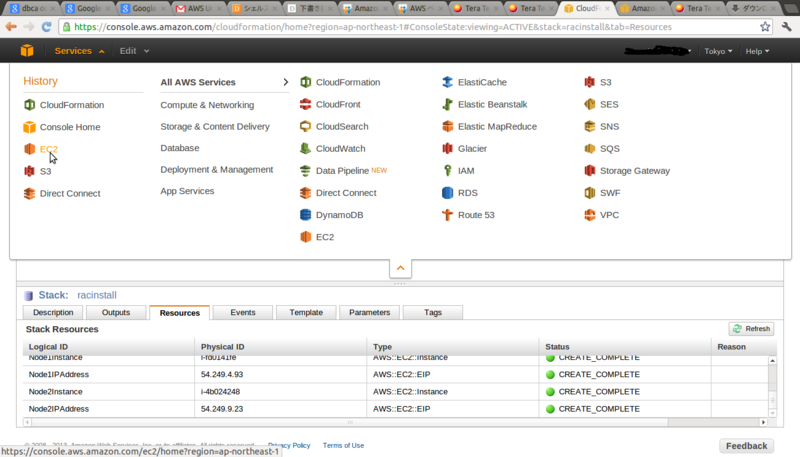The width and height of the screenshot is (800, 457).
Task: Open the Help dropdown menu
Action: [x=757, y=51]
